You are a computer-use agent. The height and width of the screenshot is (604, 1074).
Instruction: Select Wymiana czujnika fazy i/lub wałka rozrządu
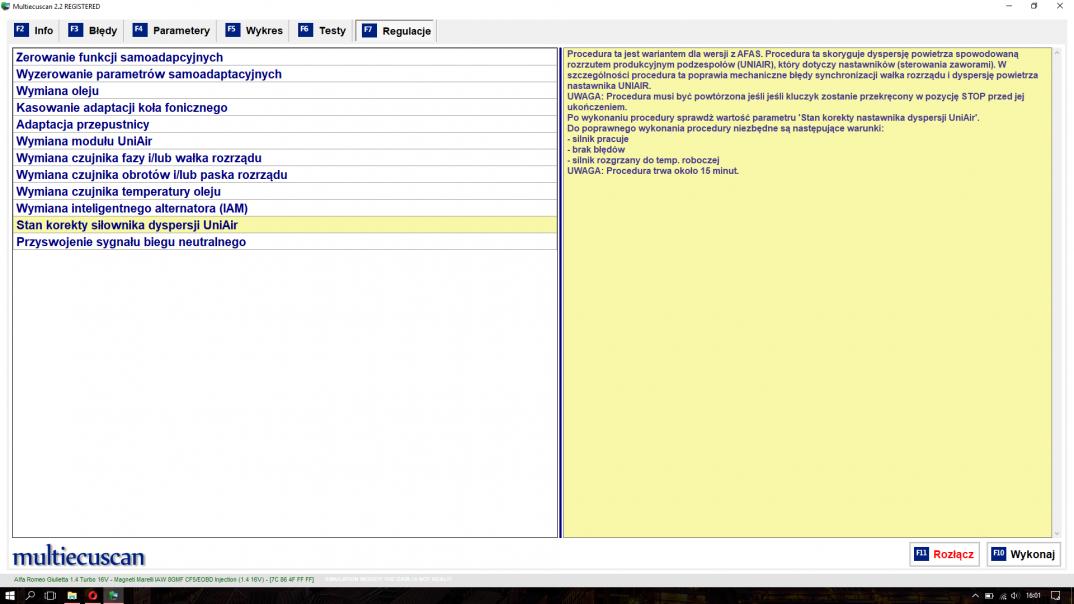[285, 158]
